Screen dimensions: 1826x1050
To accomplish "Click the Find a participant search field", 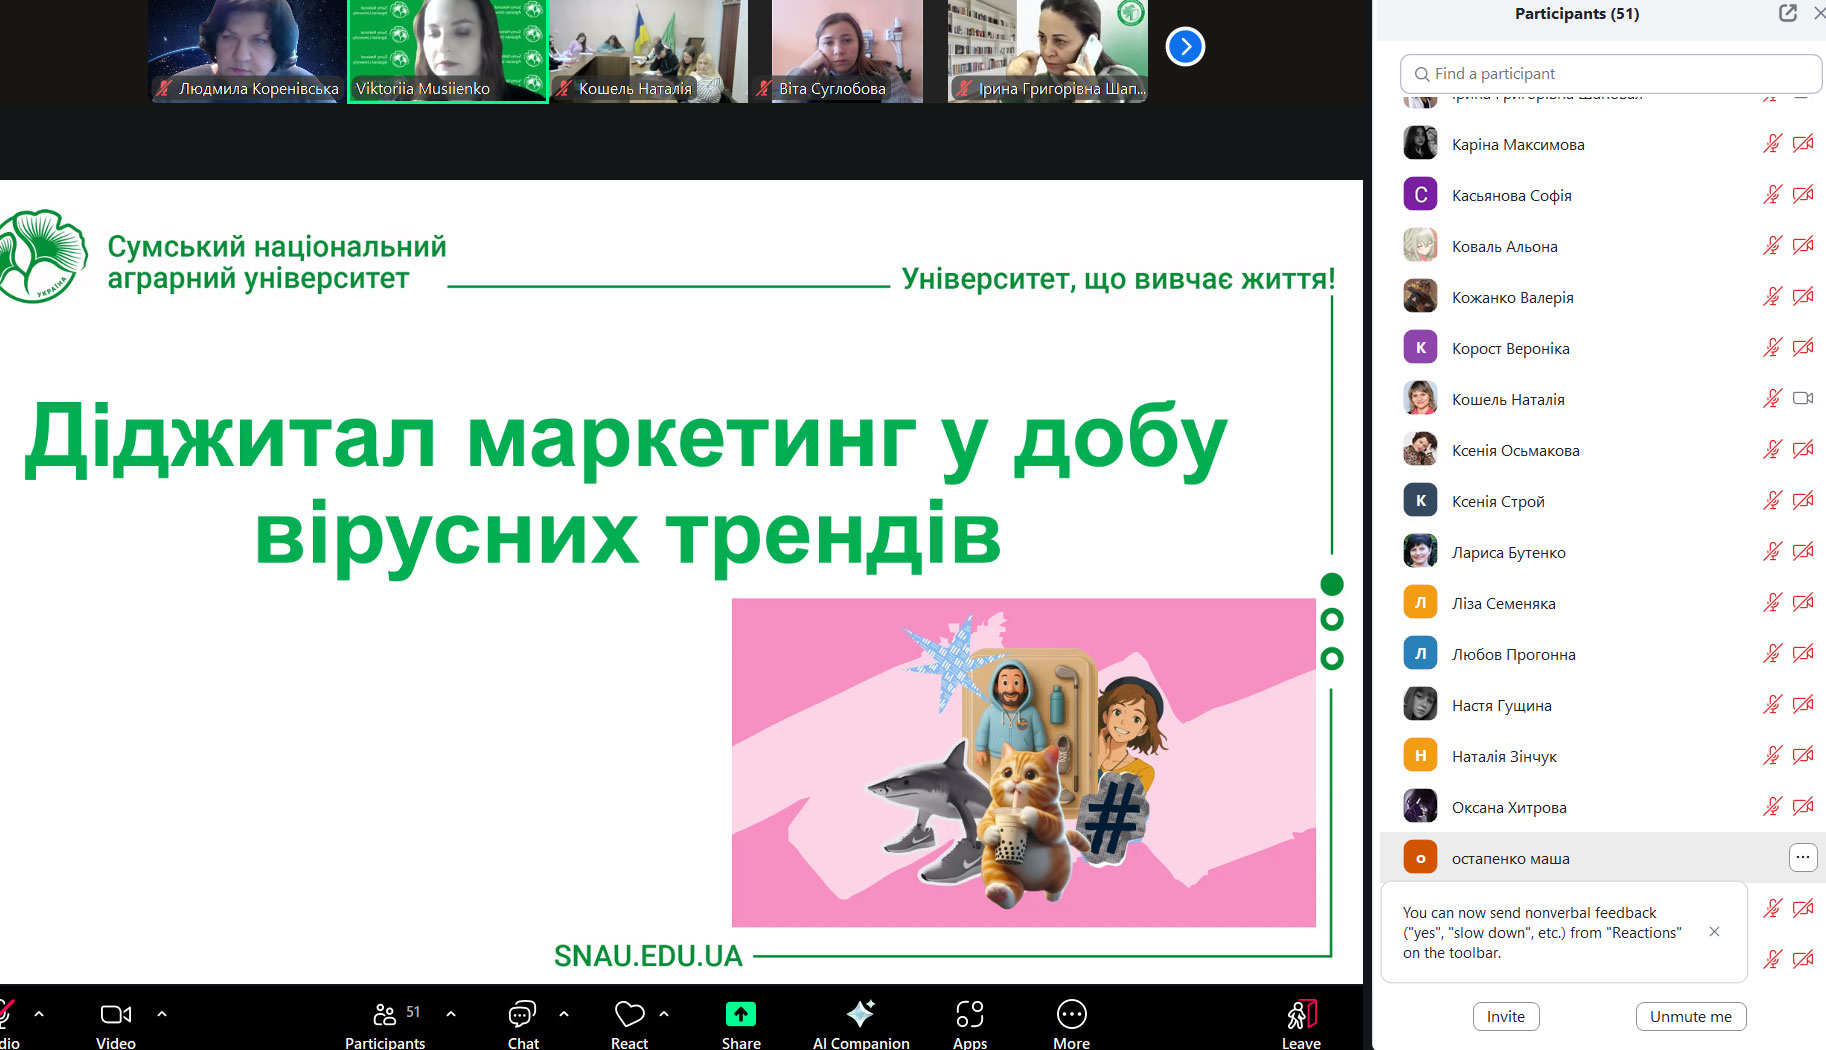I will click(x=1610, y=74).
